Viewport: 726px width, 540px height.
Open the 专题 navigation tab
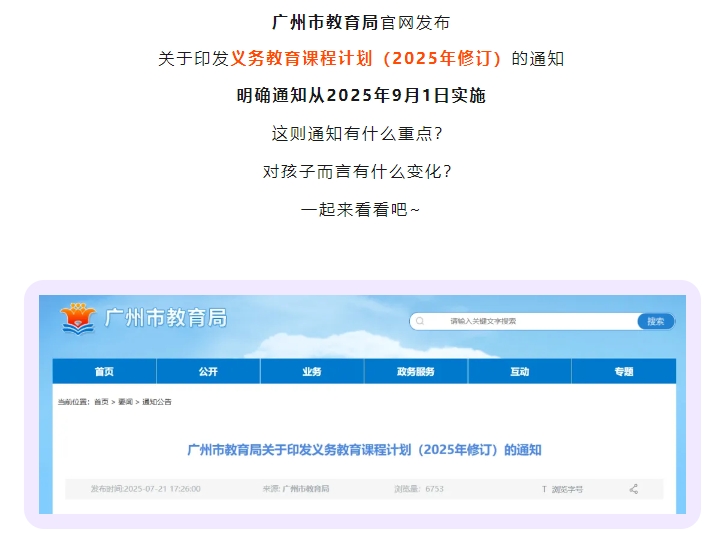tap(624, 372)
